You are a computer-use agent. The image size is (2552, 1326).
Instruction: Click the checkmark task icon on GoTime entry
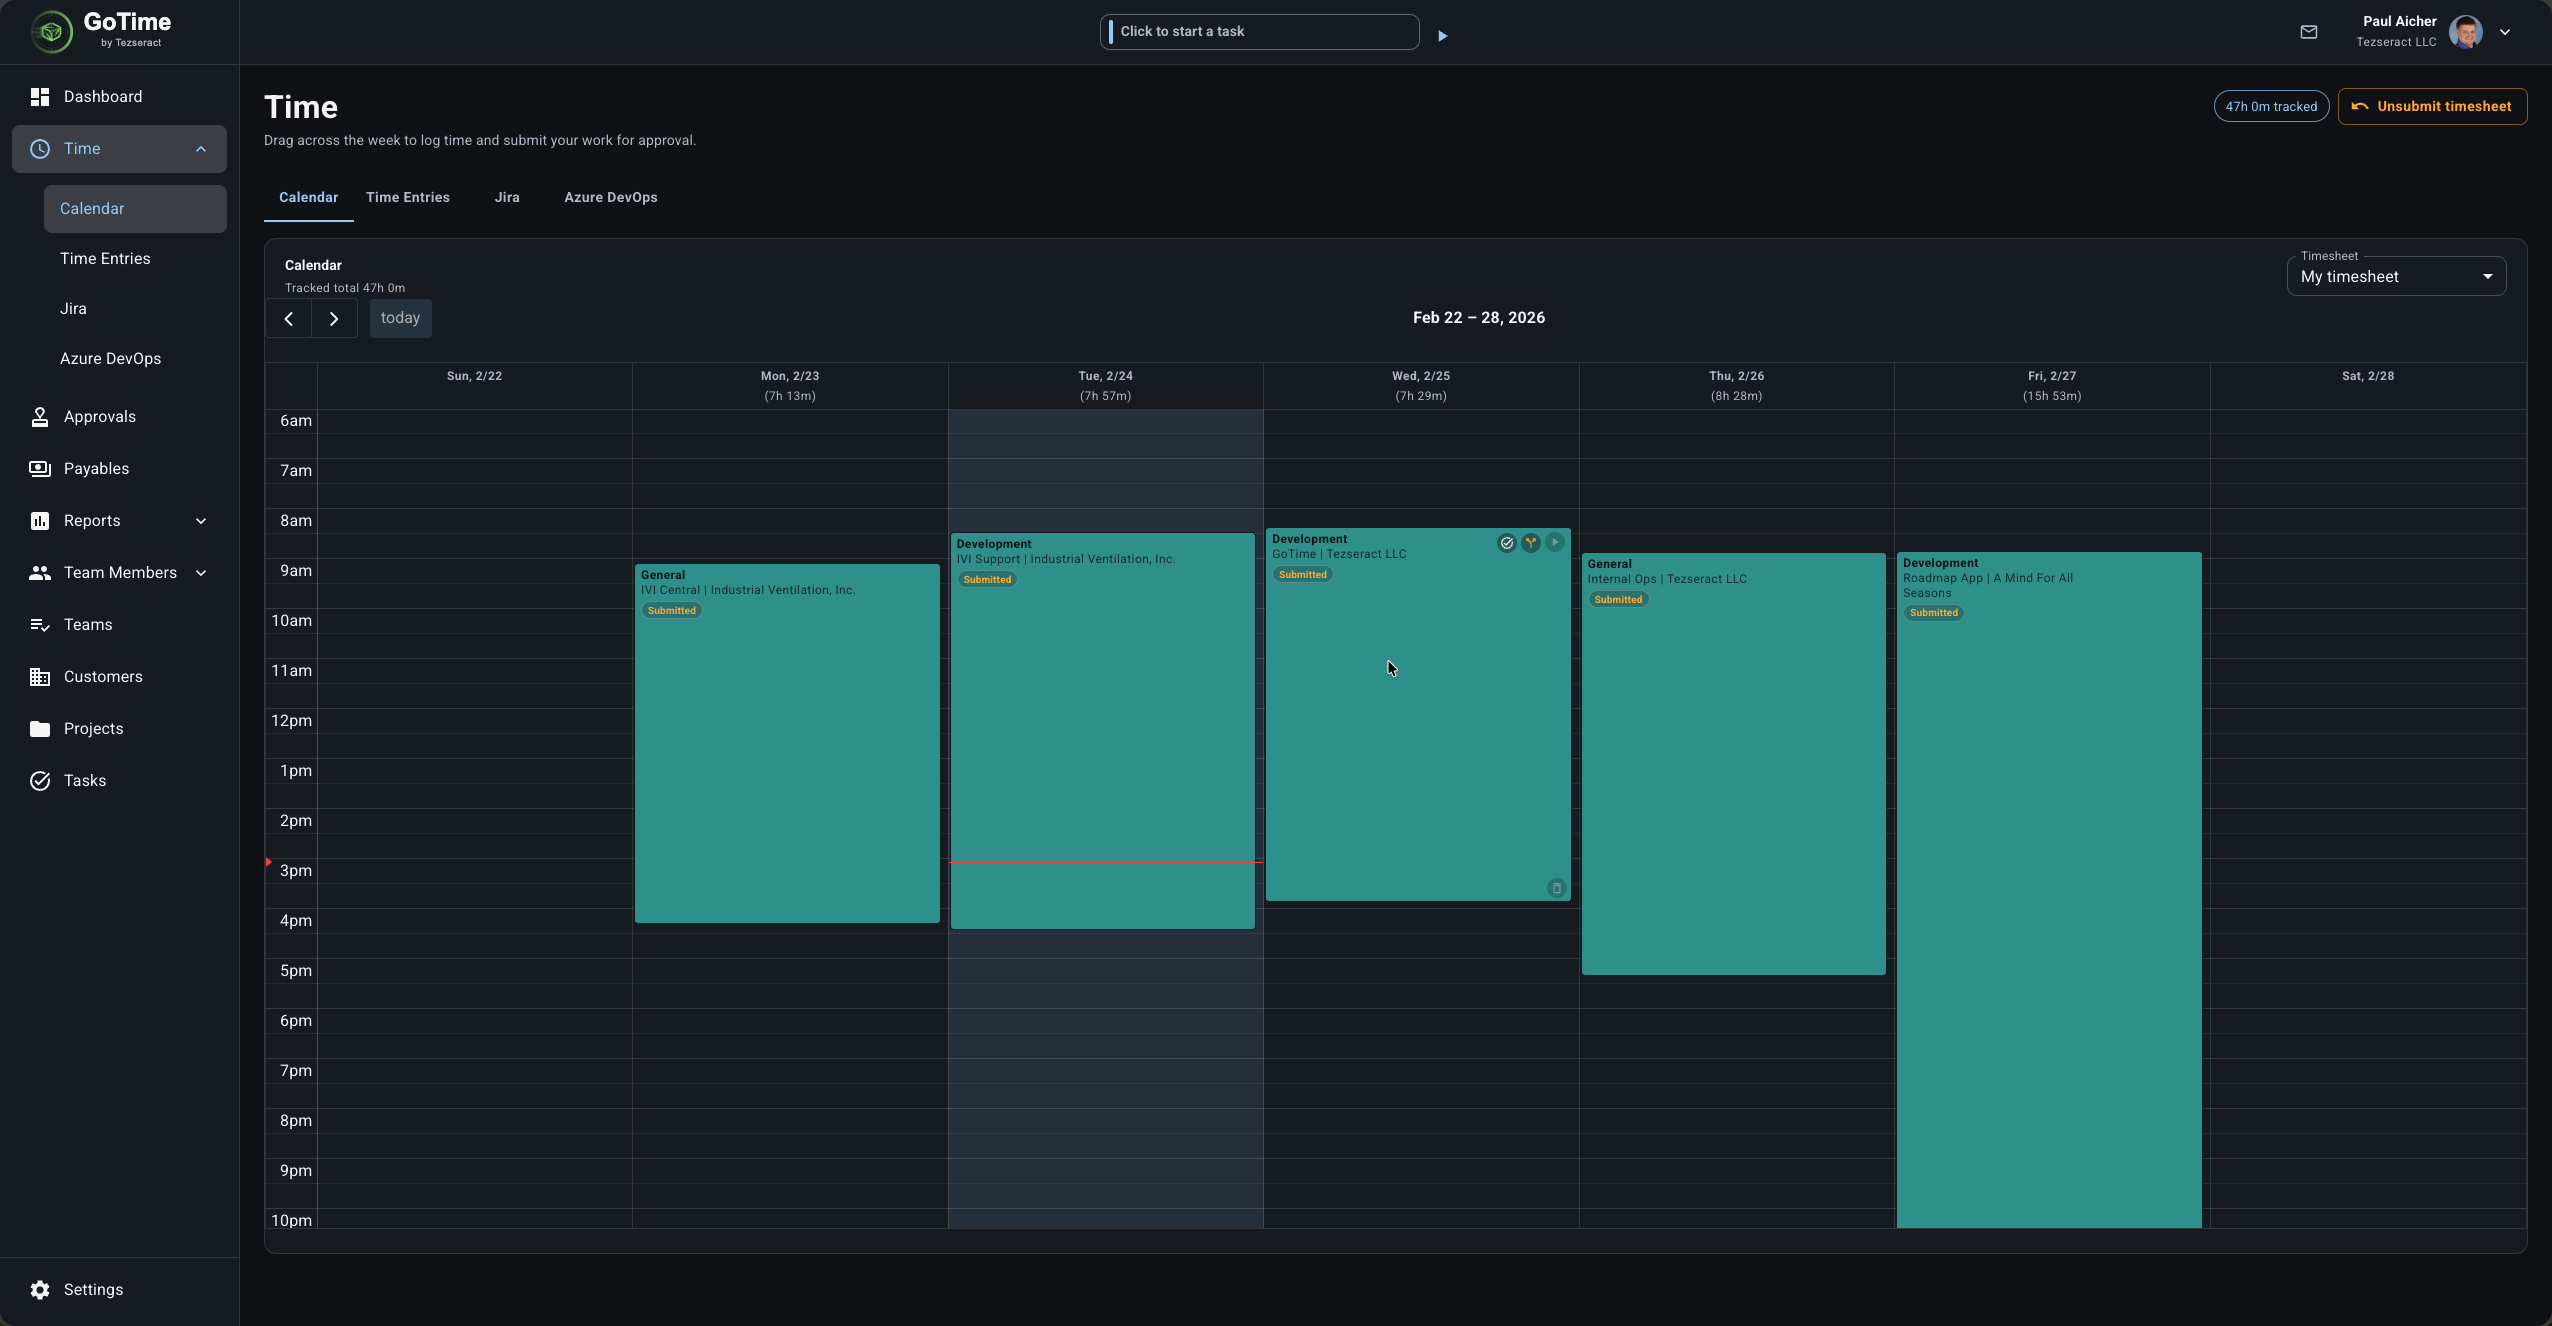[1507, 543]
